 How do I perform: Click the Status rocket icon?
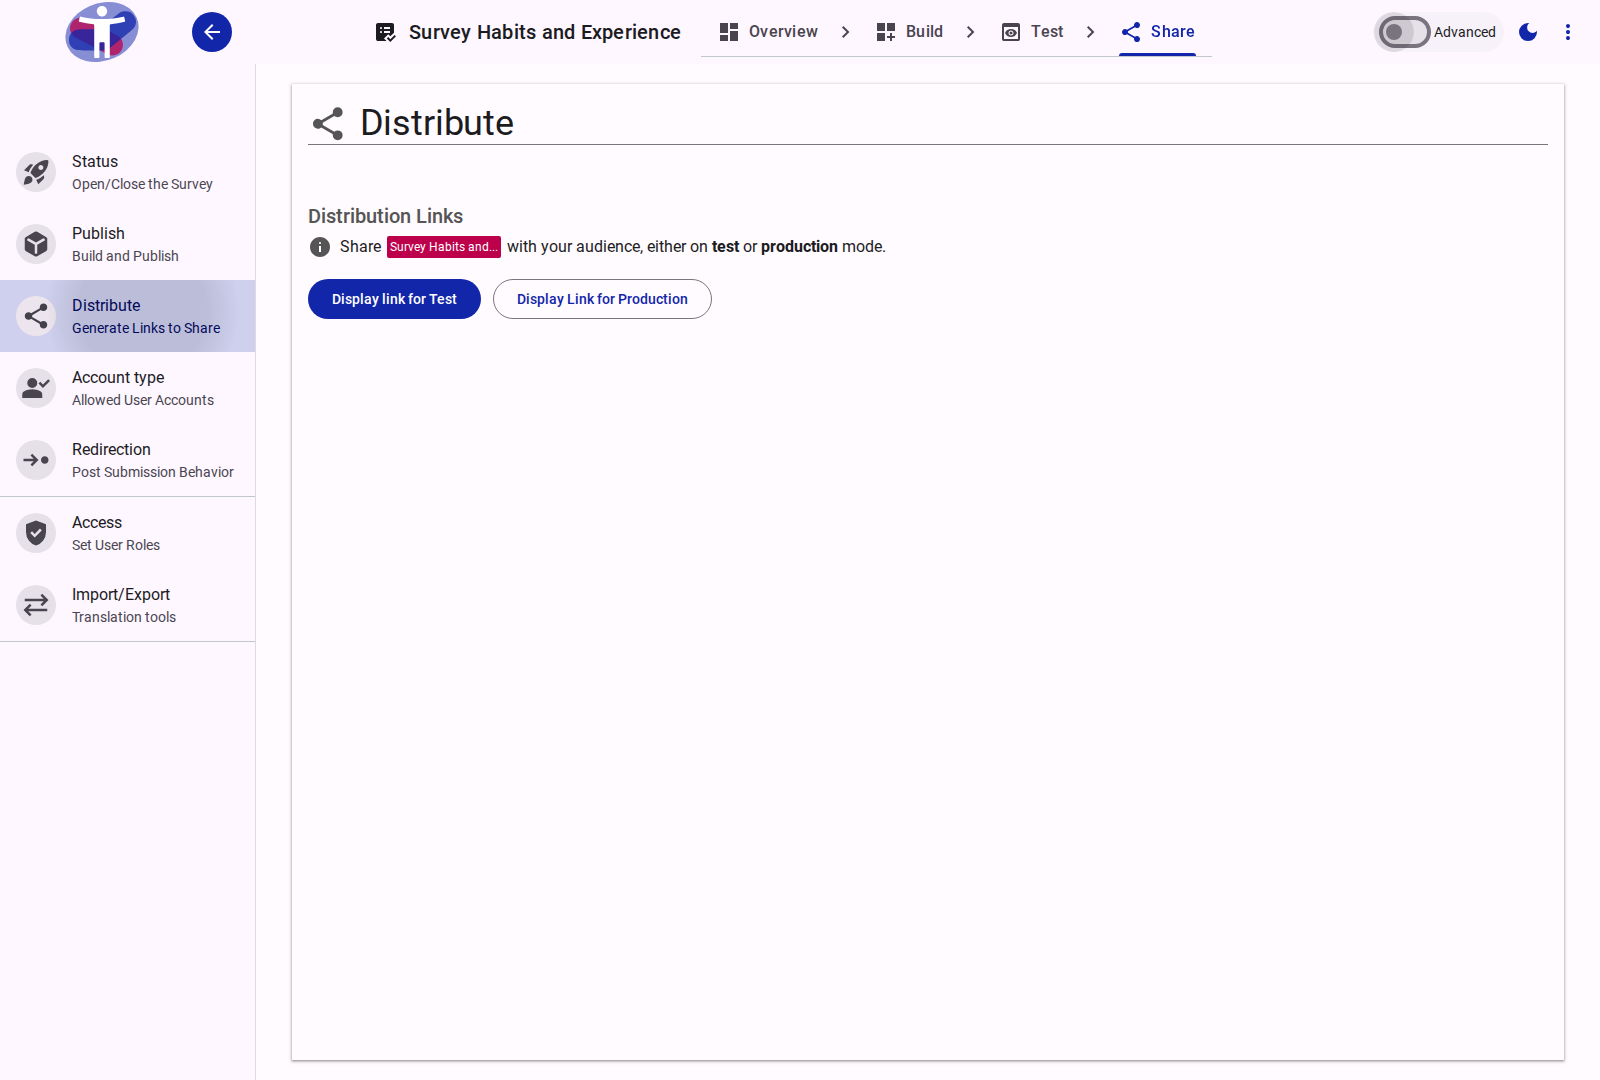pyautogui.click(x=36, y=172)
